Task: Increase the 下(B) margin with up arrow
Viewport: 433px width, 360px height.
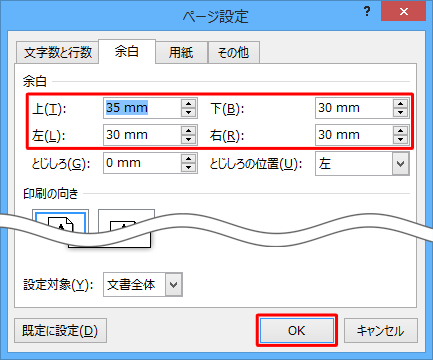Action: (x=401, y=103)
